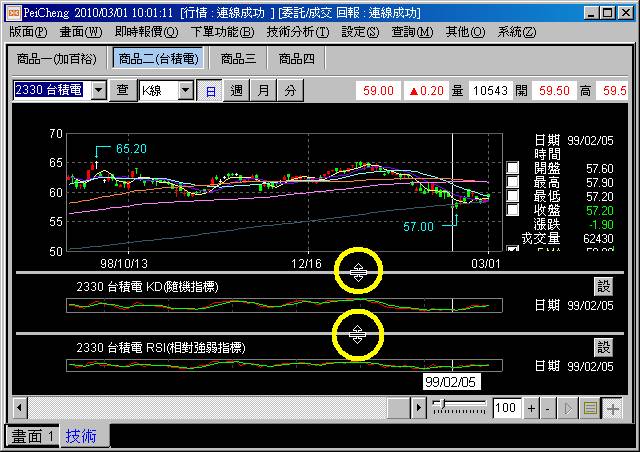Toggle the checkbox next to 開盤
The image size is (640, 452).
pyautogui.click(x=513, y=168)
